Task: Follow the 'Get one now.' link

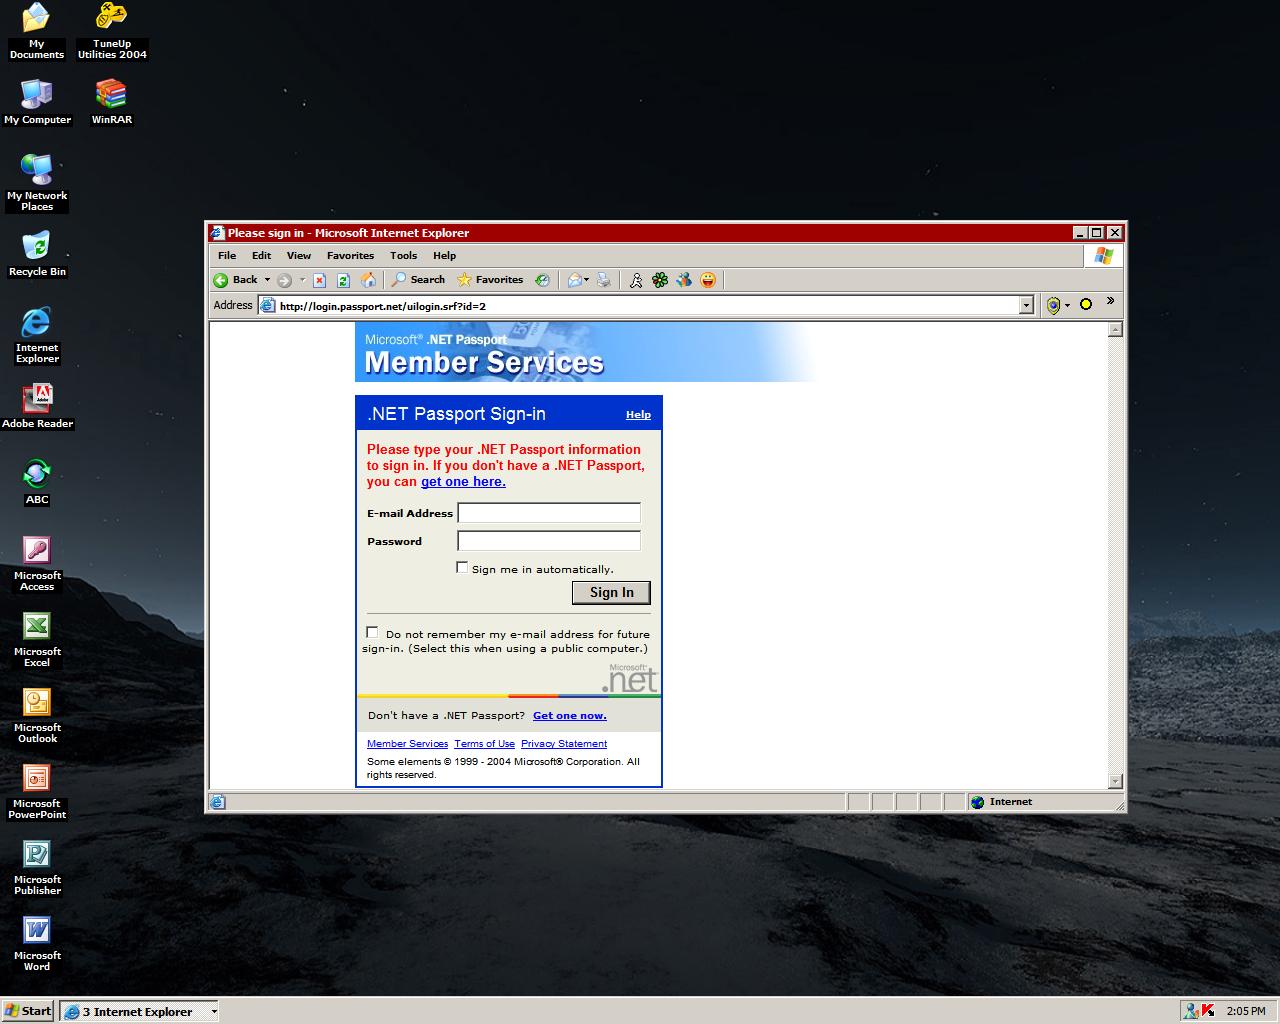Action: pyautogui.click(x=570, y=715)
